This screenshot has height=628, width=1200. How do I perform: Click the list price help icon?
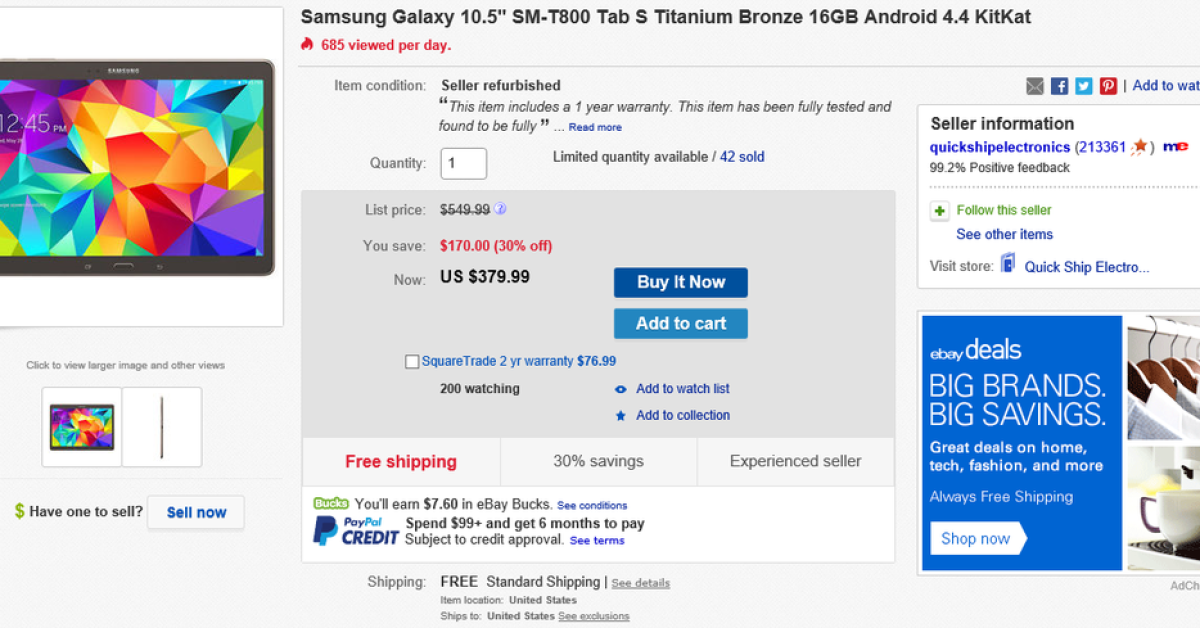coord(500,210)
